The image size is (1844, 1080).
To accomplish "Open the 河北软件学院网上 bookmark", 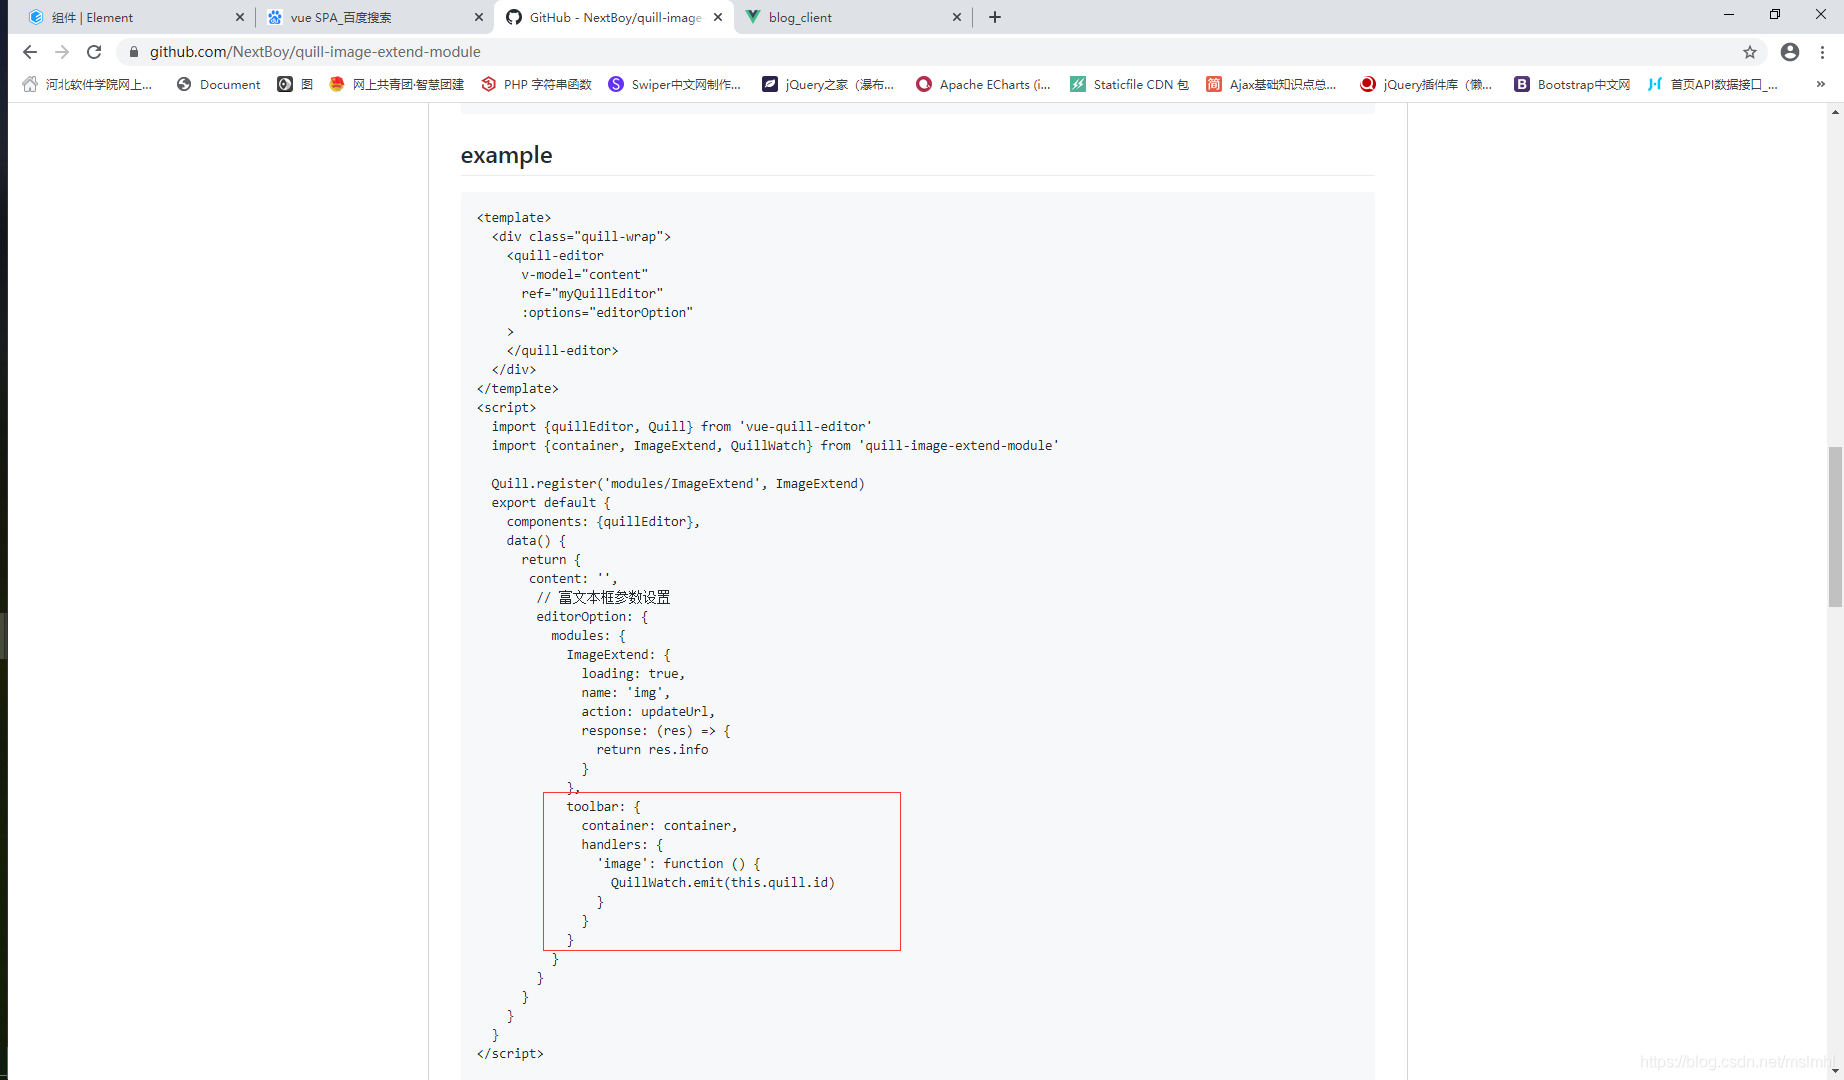I will tap(87, 85).
